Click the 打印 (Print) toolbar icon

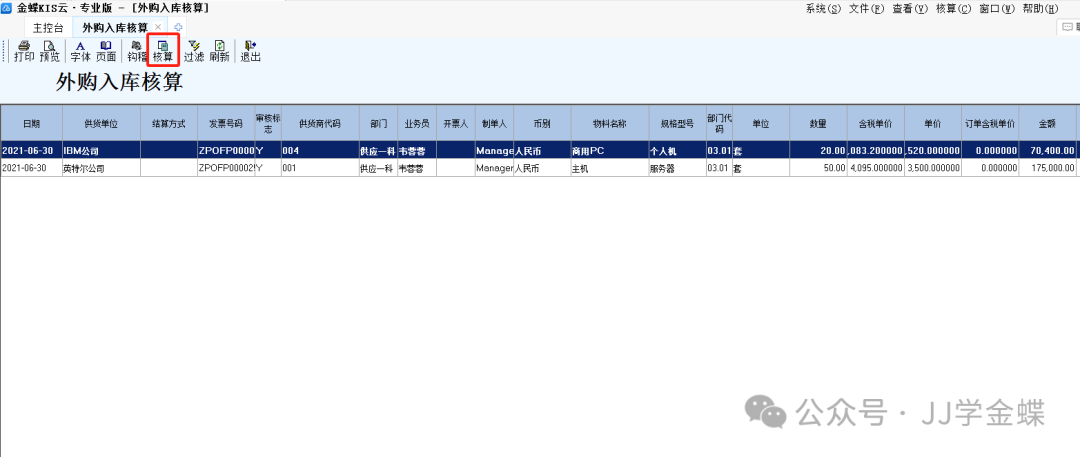24,50
